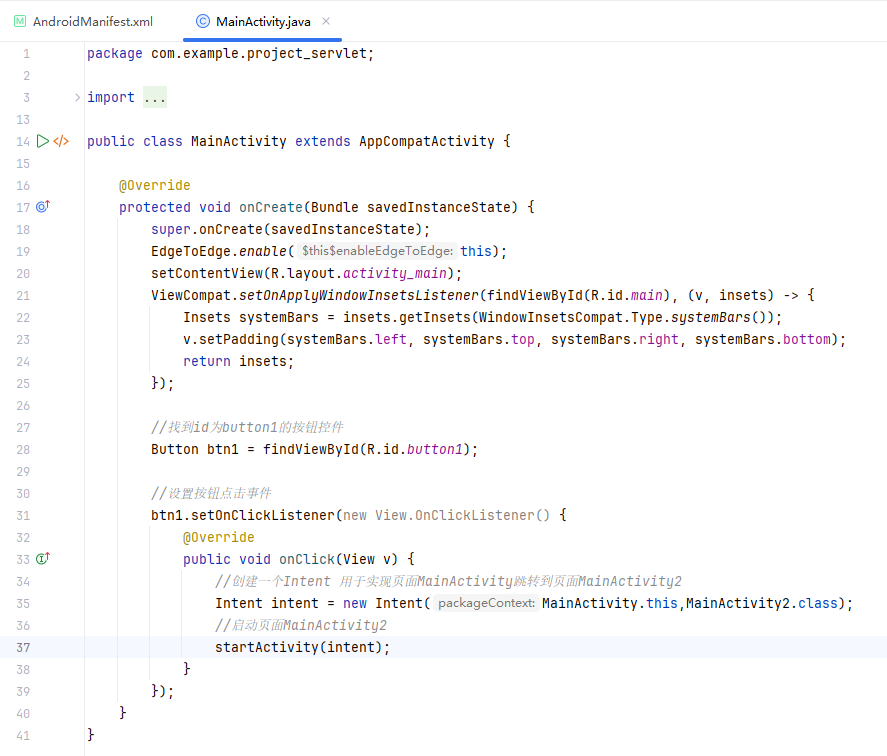Click startActivity(intent) statement
This screenshot has height=756, width=887.
click(x=302, y=647)
